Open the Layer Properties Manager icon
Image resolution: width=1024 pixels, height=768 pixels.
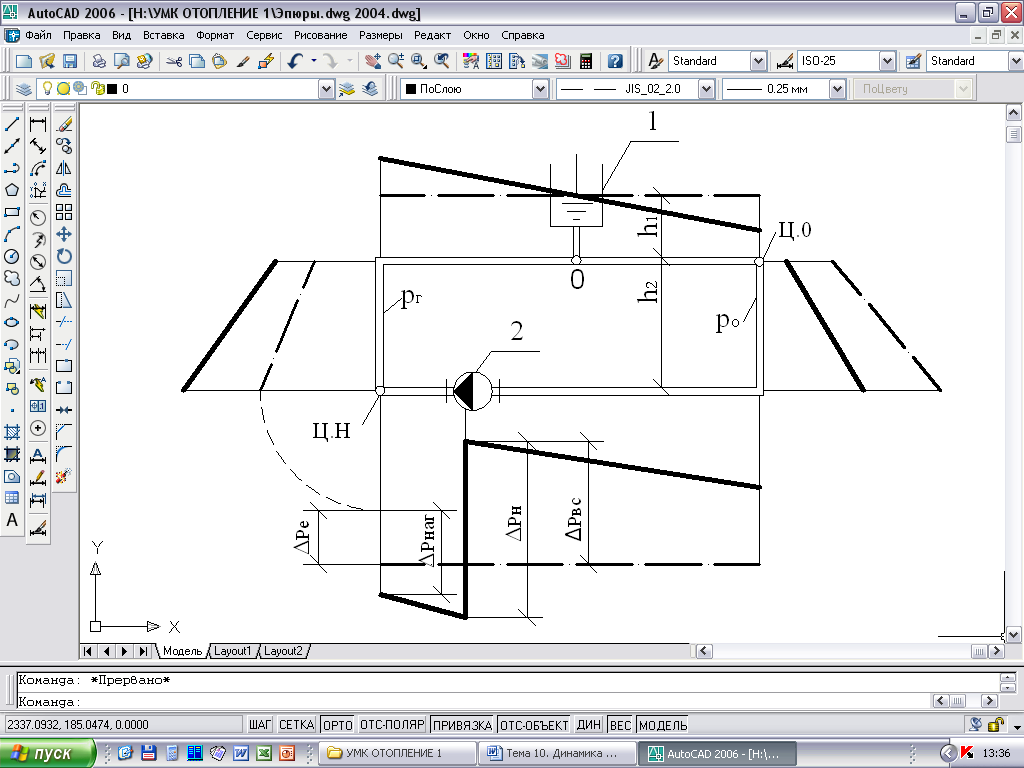pos(24,89)
